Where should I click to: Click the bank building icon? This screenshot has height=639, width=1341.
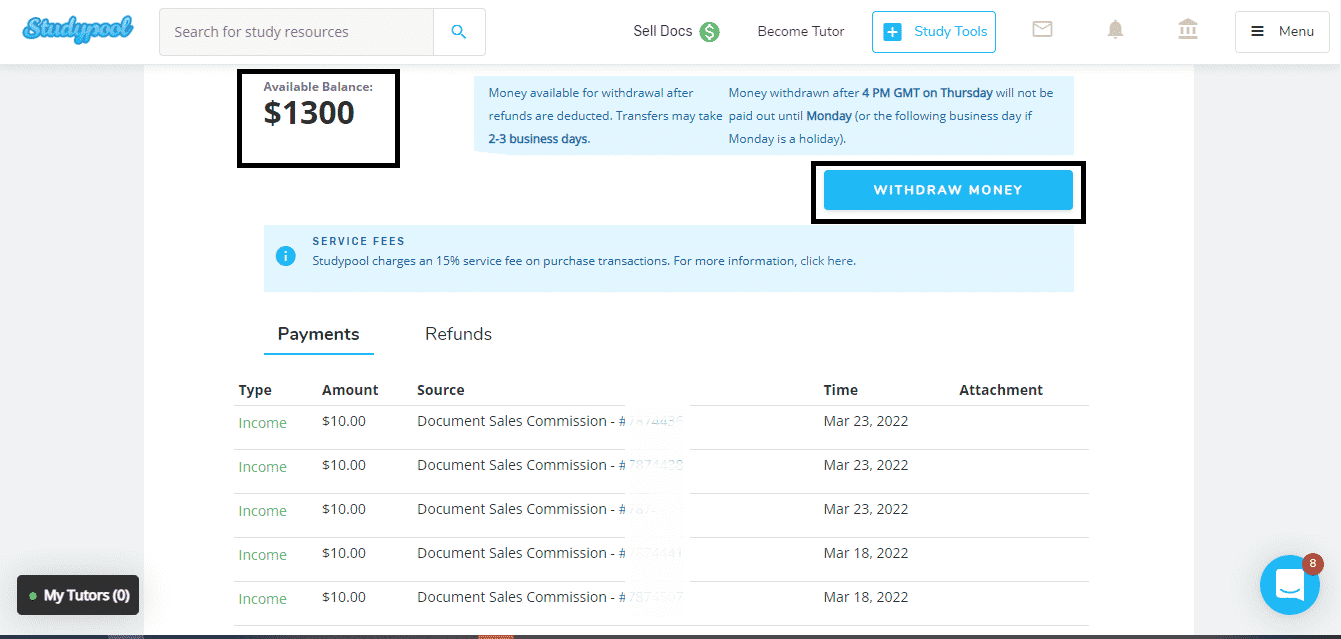pos(1188,30)
